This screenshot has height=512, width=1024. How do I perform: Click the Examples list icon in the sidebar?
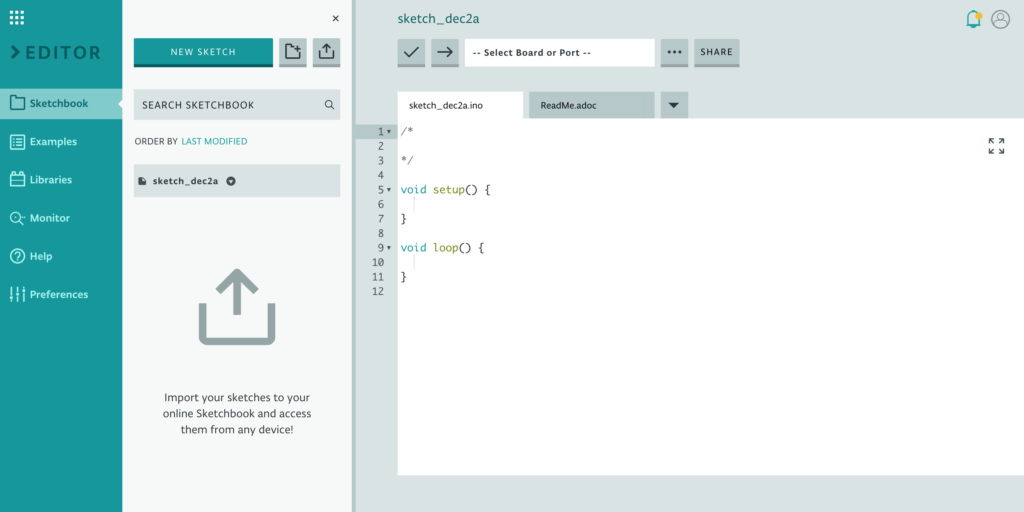[18, 142]
